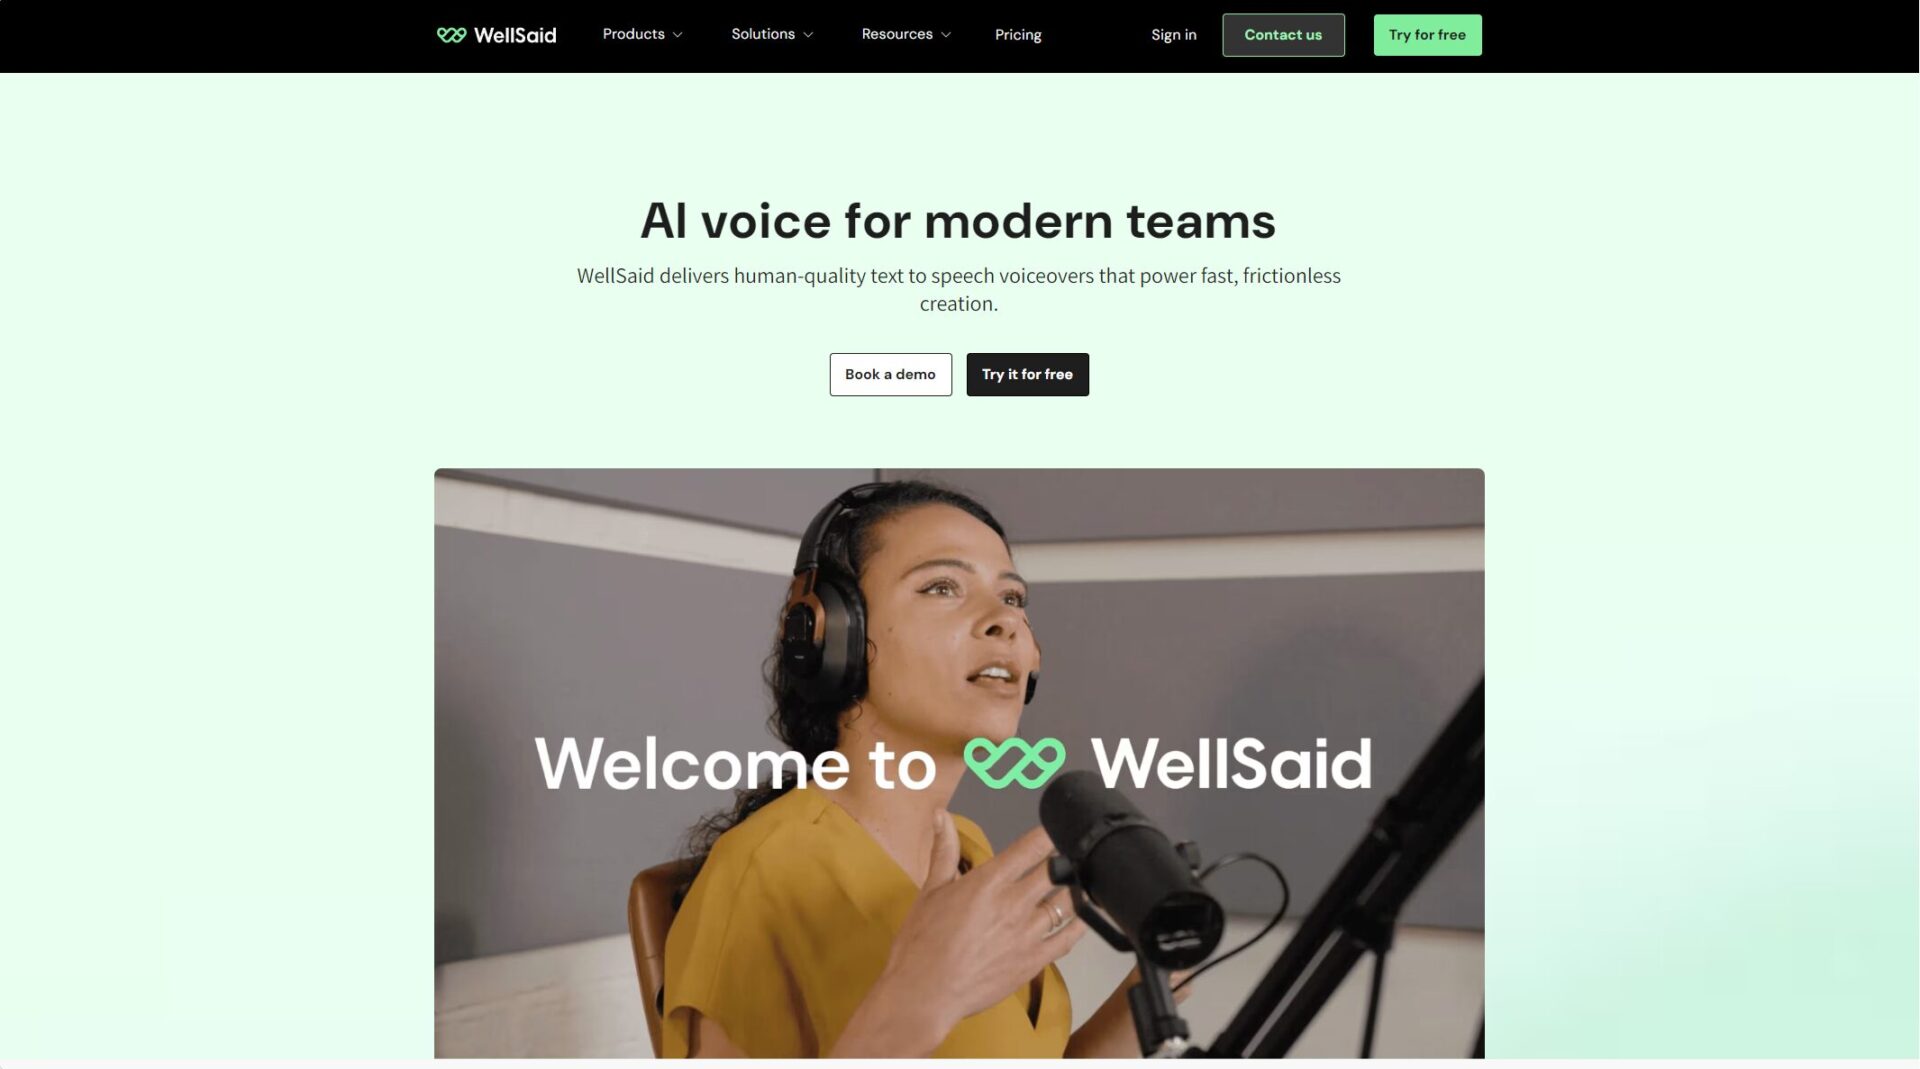Expand the chevron next to Resources
This screenshot has width=1920, height=1069.
point(946,35)
